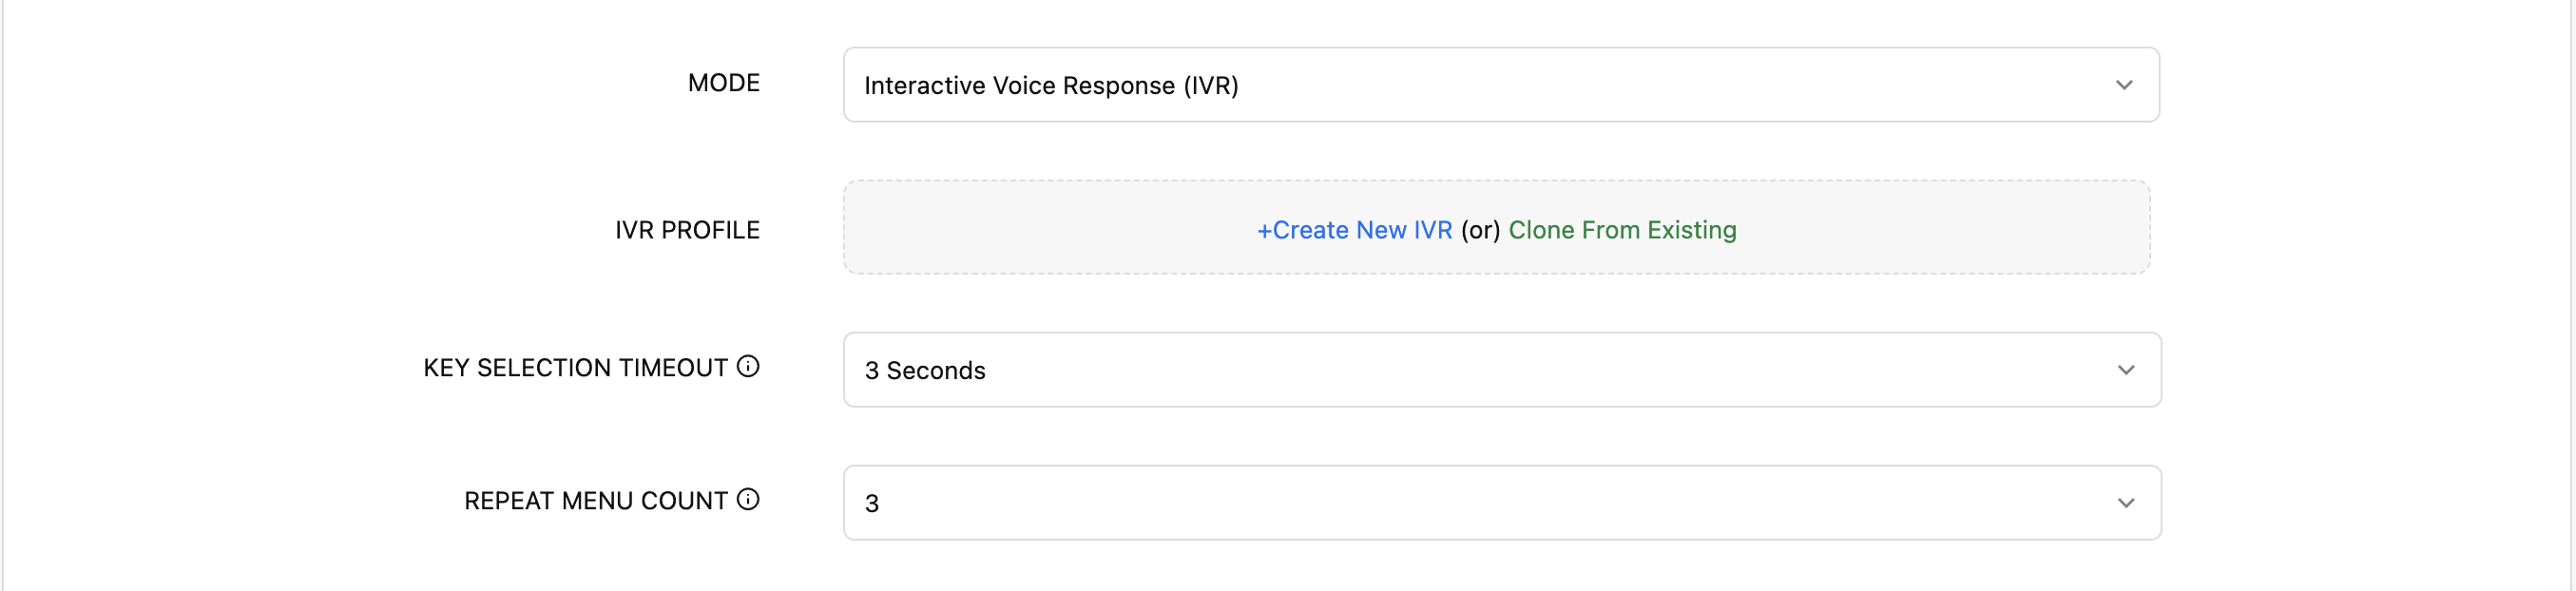Image resolution: width=2576 pixels, height=591 pixels.
Task: Select the Interactive Voice Response (IVR) text
Action: 1051,86
